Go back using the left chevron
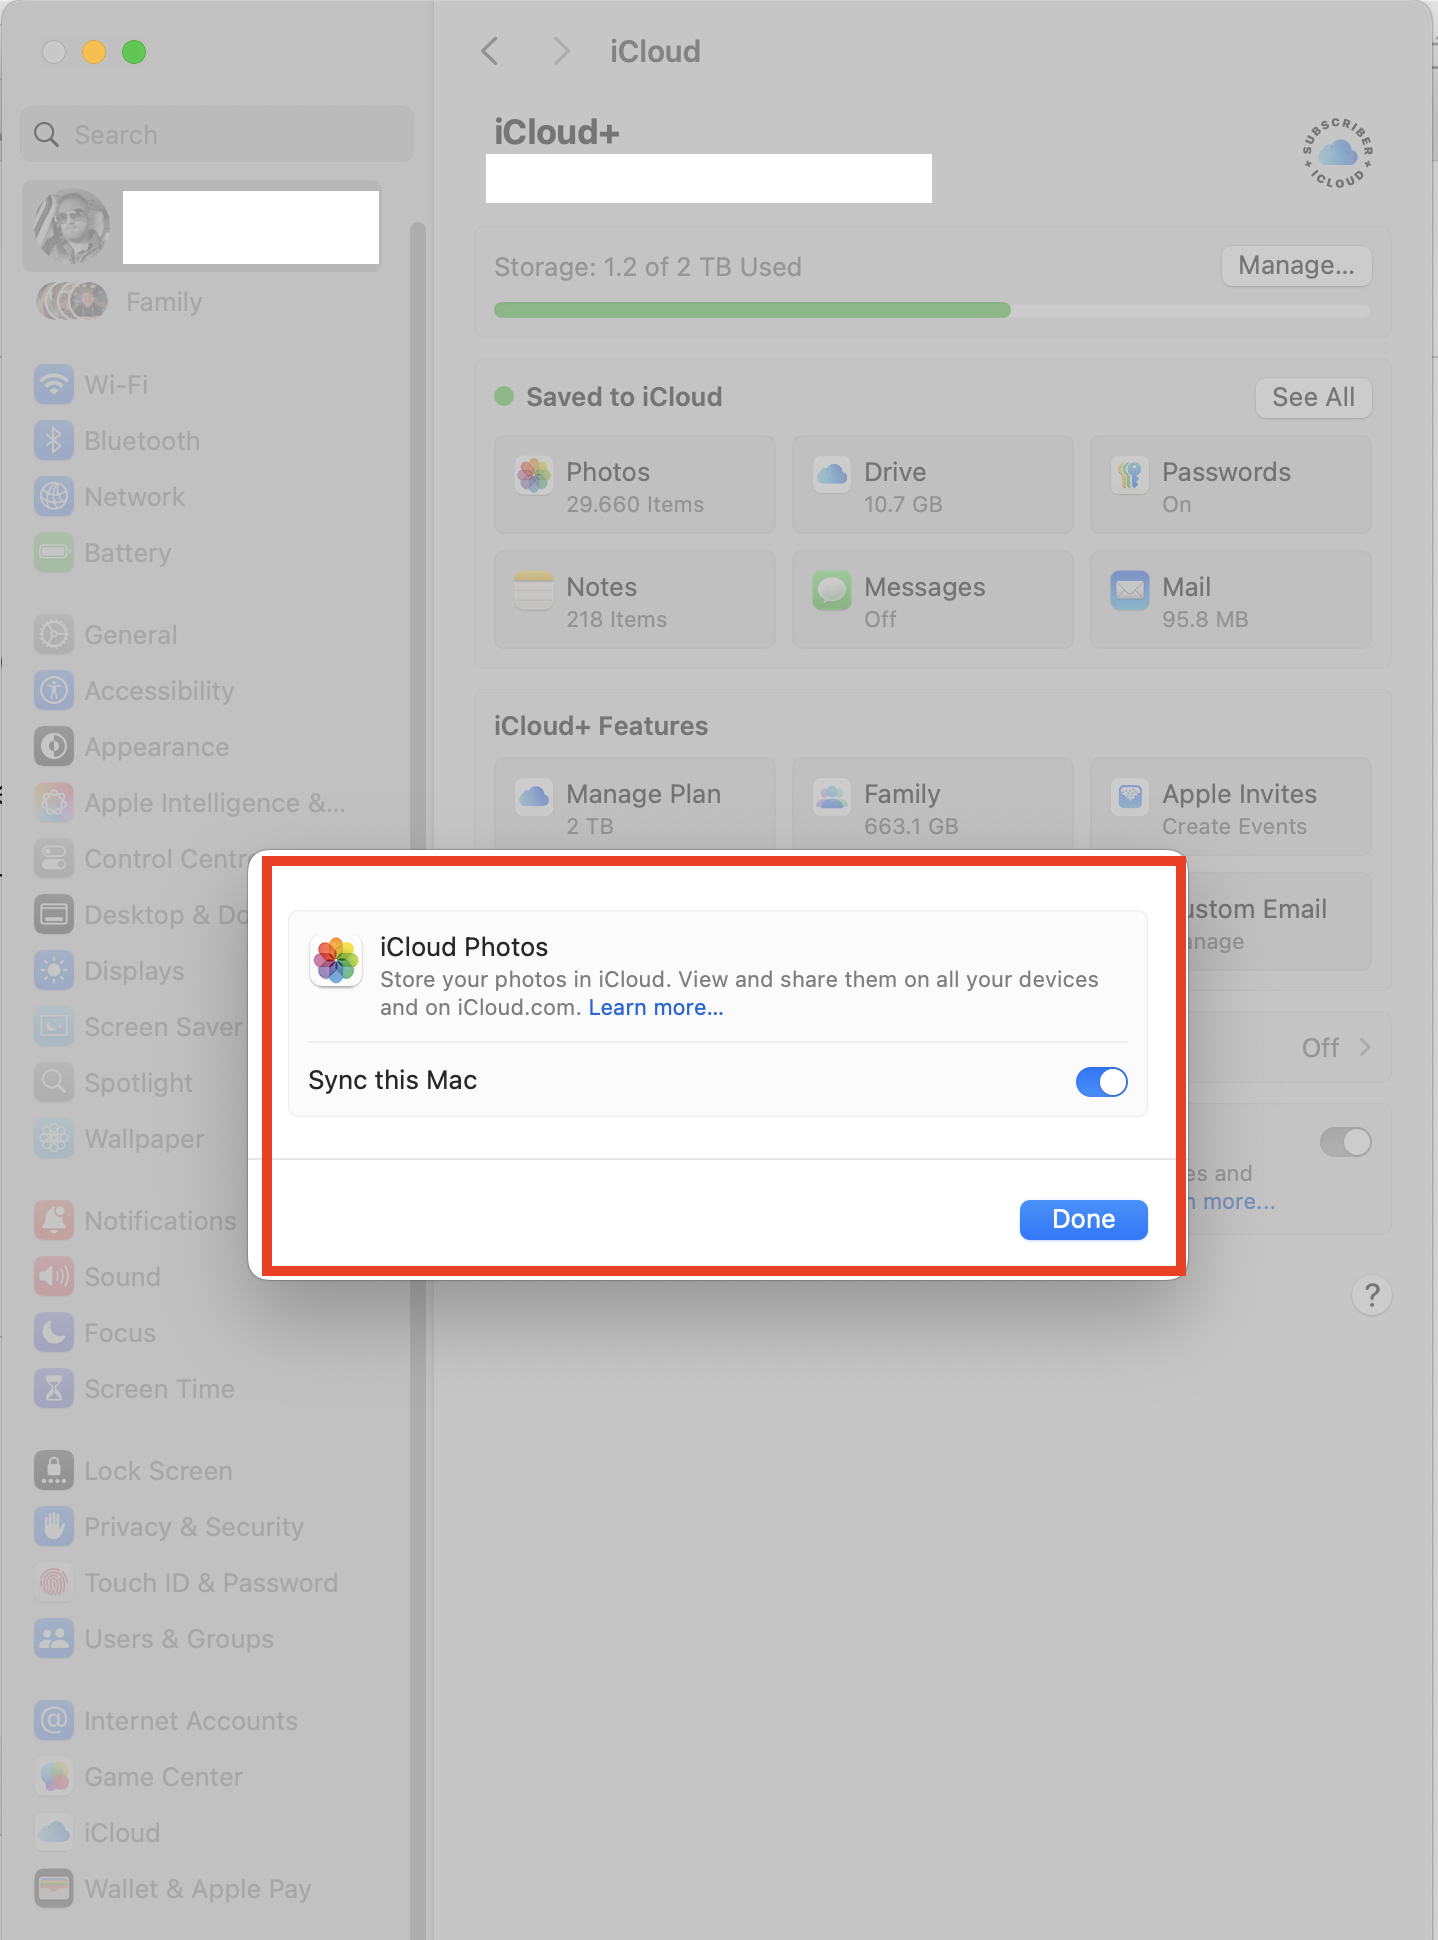Screen dimensions: 1438x1940 coord(490,51)
